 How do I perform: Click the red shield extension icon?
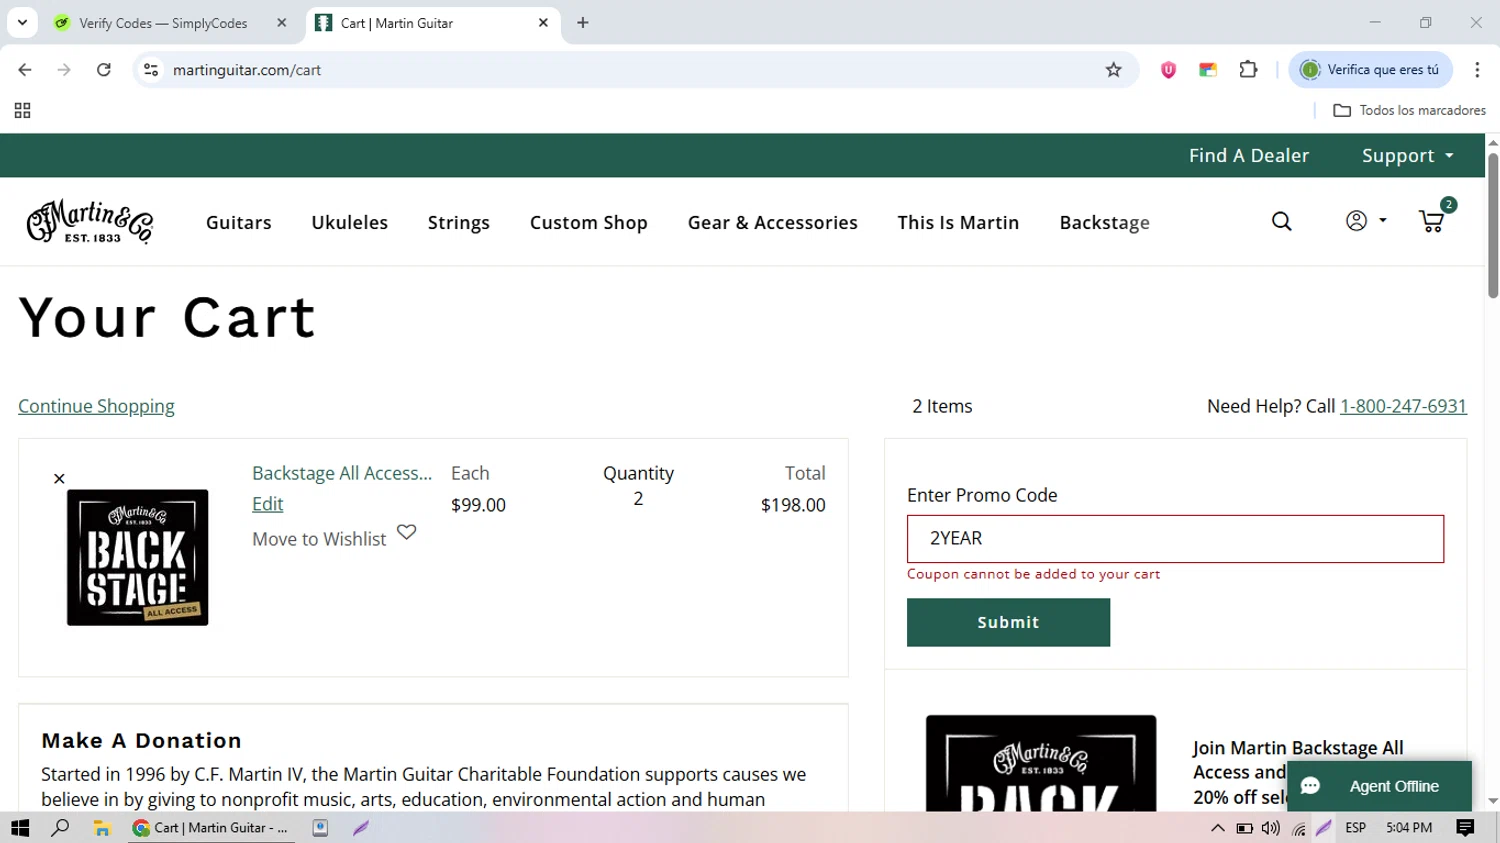(x=1168, y=70)
